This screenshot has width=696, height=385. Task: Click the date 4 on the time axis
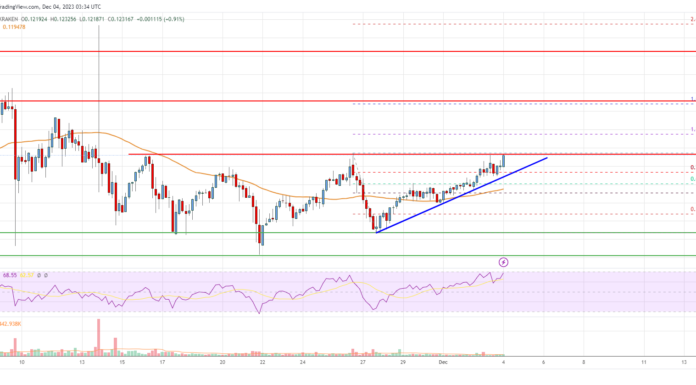tap(503, 362)
